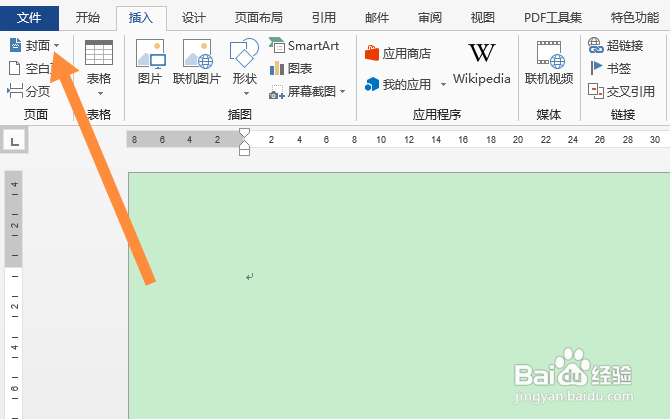Image resolution: width=670 pixels, height=419 pixels.
Task: Click My Apps (我的应用) icon
Action: click(372, 85)
